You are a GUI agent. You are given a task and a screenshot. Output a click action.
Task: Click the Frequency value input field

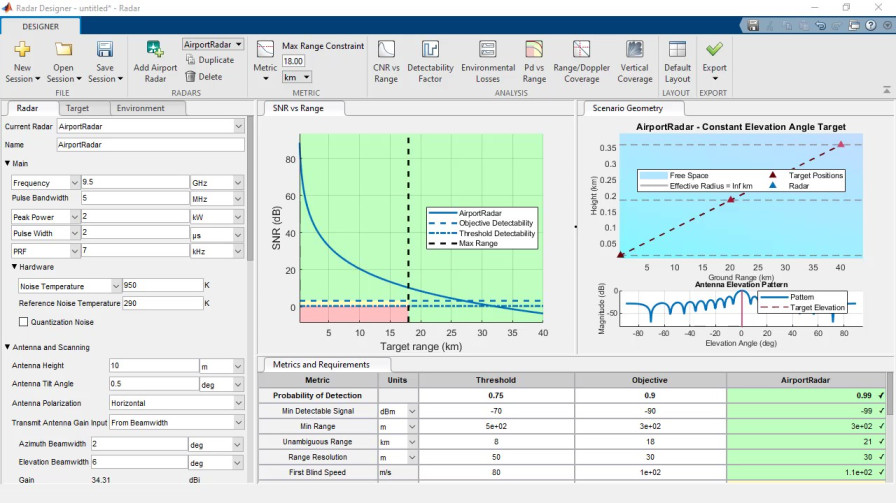pos(135,183)
